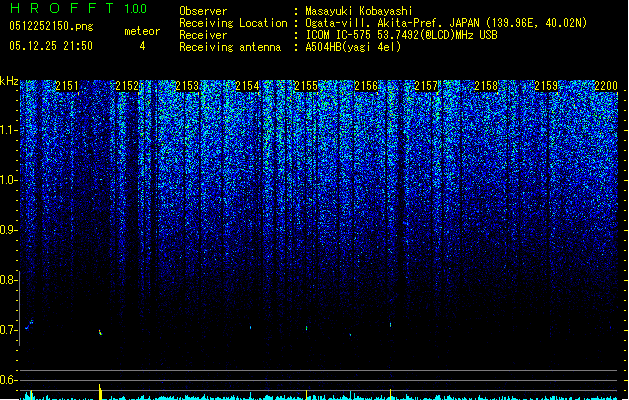The height and width of the screenshot is (400, 629).
Task: Click the 1.1 frequency axis label
Action: 7,130
